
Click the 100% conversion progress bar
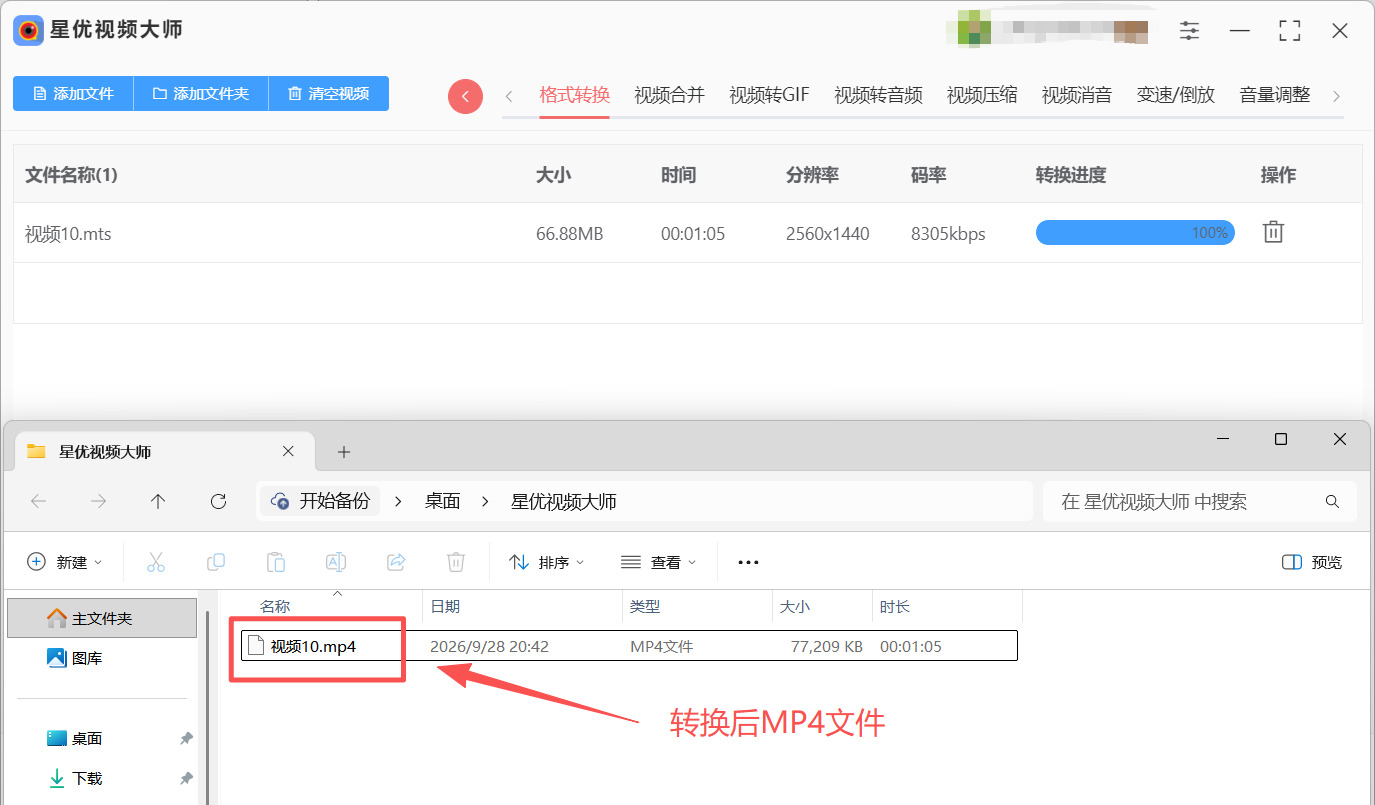pos(1135,233)
